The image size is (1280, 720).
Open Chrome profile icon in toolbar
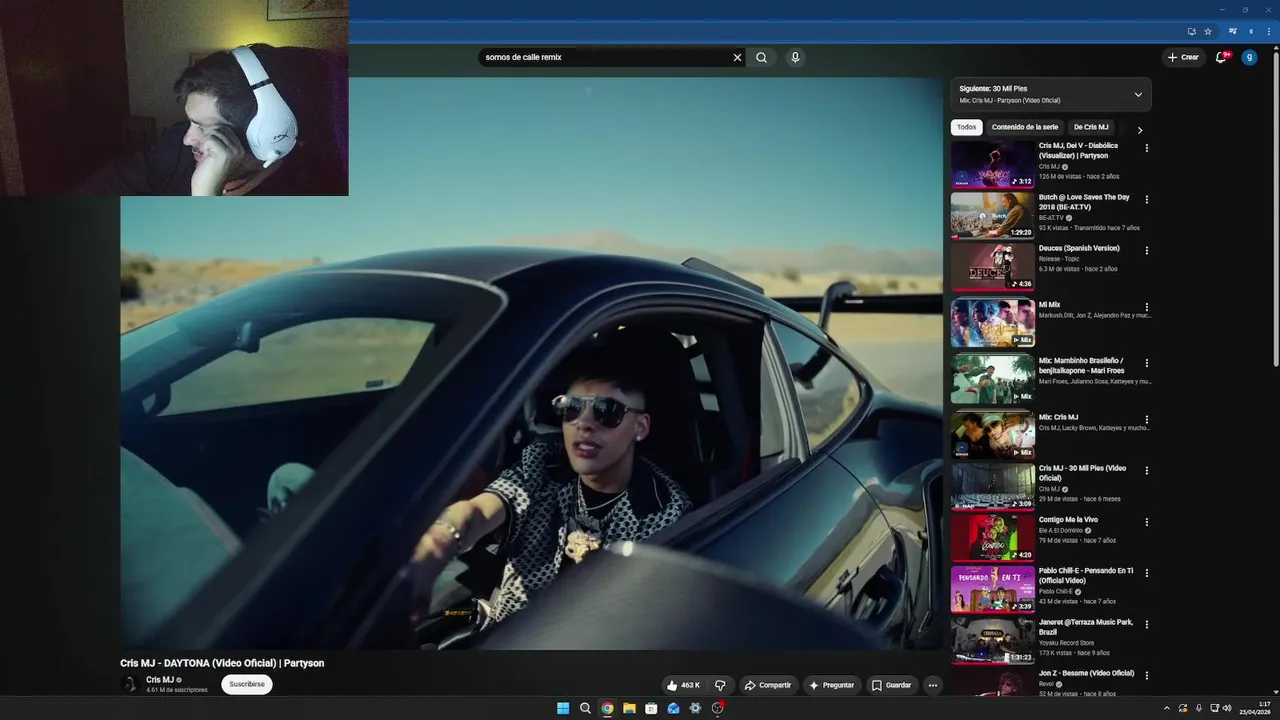pos(1251,31)
